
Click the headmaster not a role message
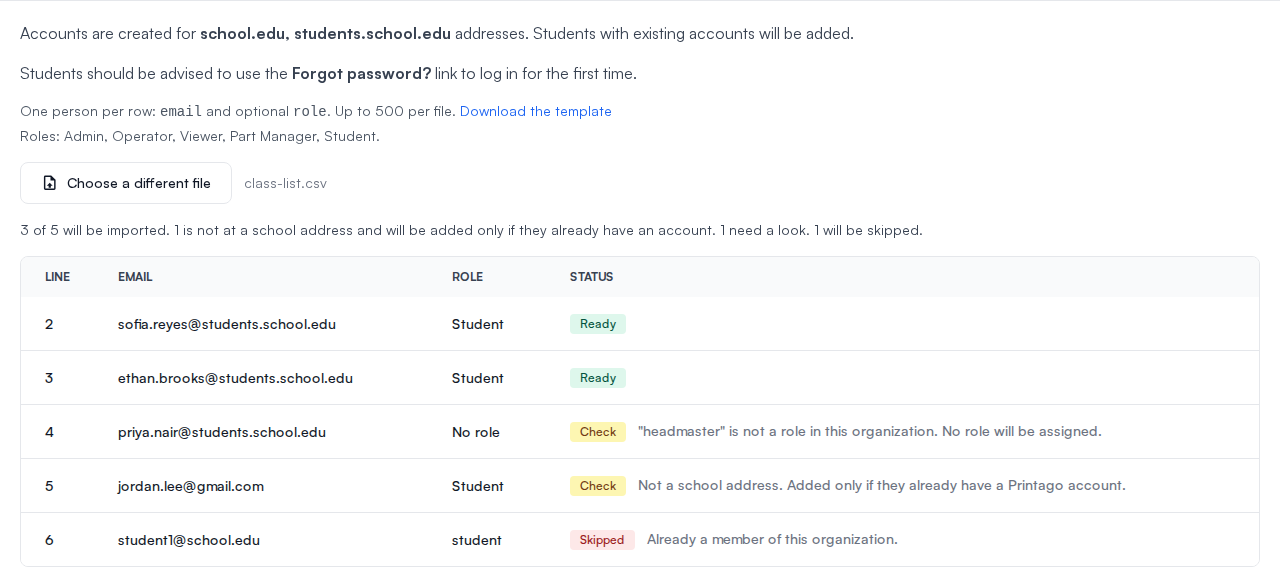[870, 432]
